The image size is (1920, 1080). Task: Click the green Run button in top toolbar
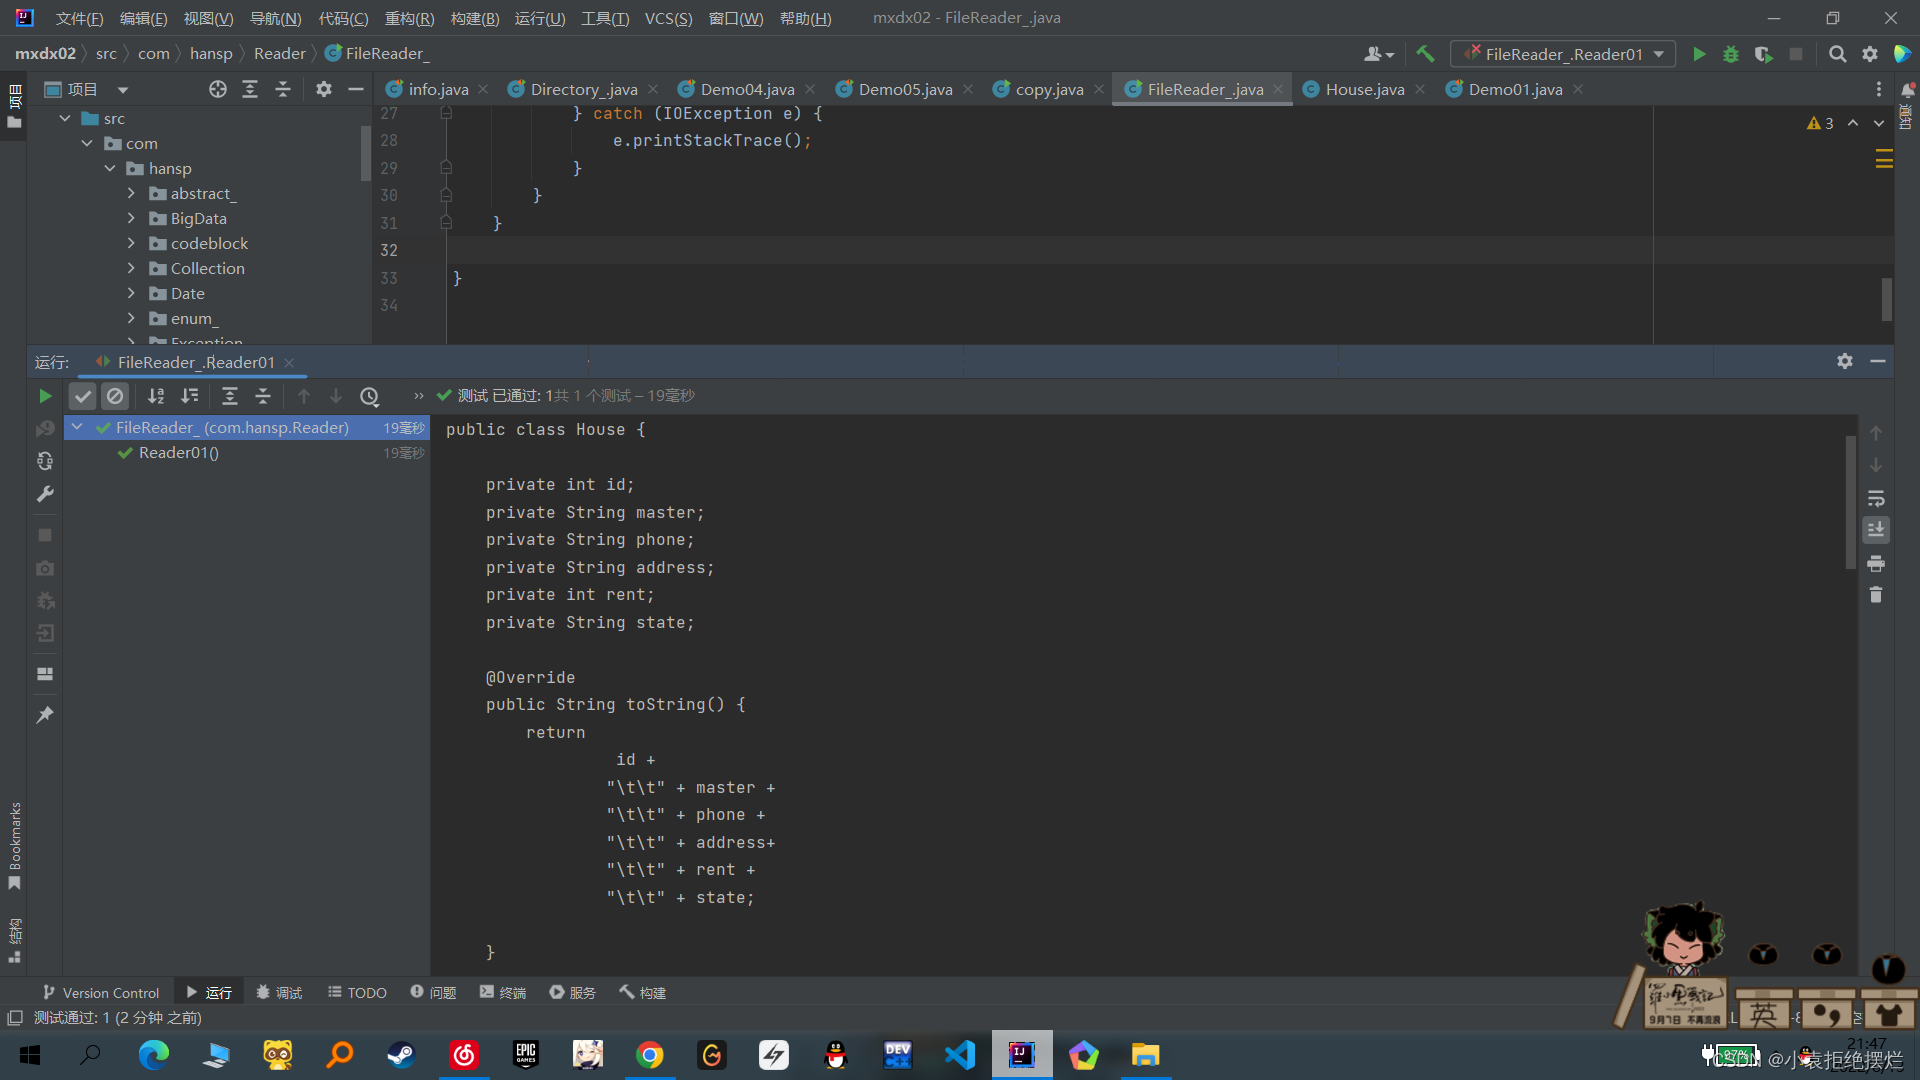pos(1698,54)
